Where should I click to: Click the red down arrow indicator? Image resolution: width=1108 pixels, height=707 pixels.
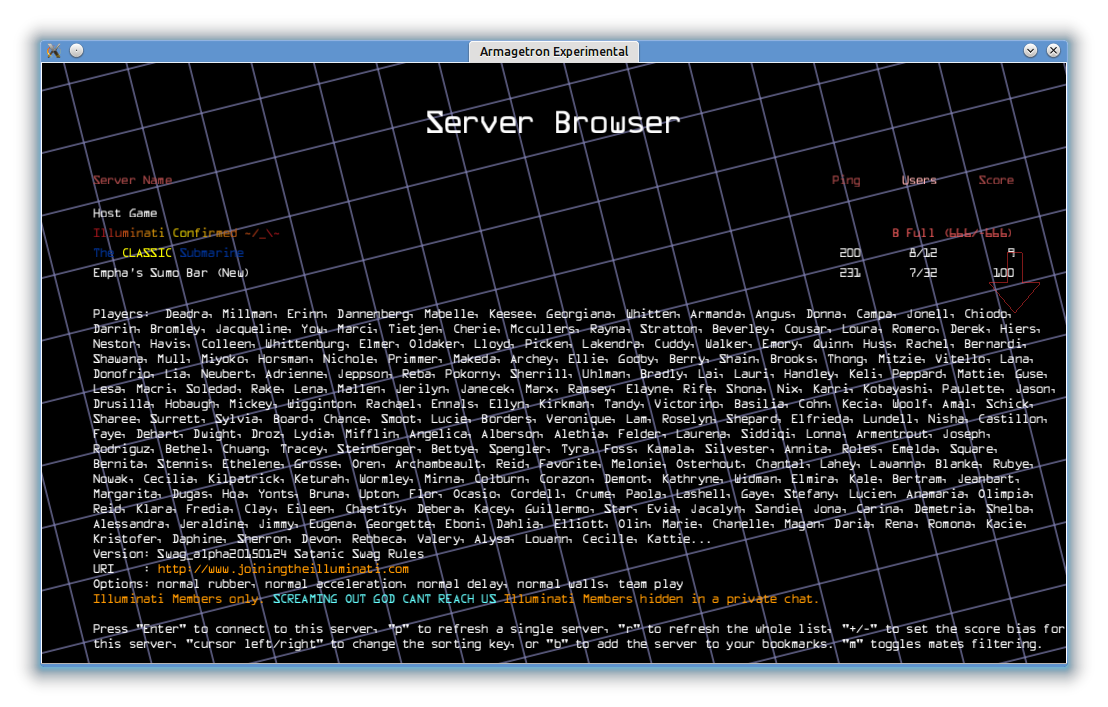(1014, 288)
